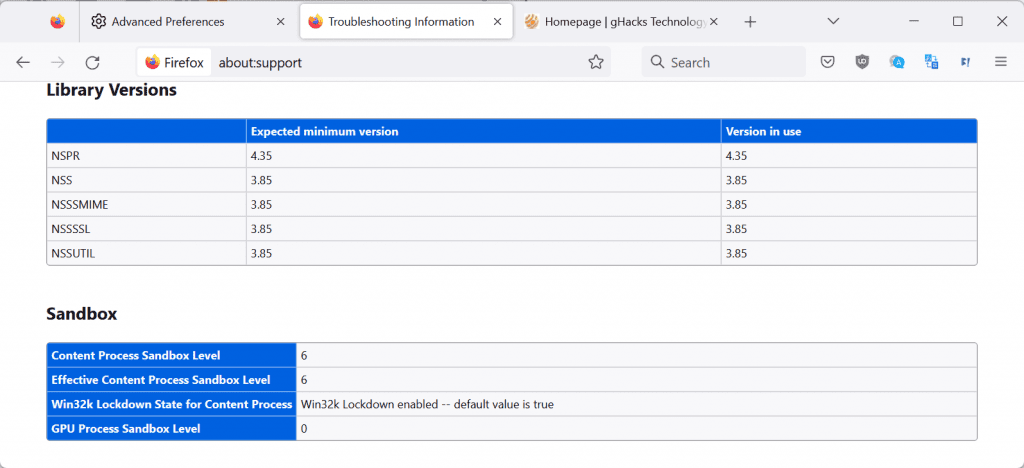1024x468 pixels.
Task: Click the Library Versions heading
Action: point(112,90)
